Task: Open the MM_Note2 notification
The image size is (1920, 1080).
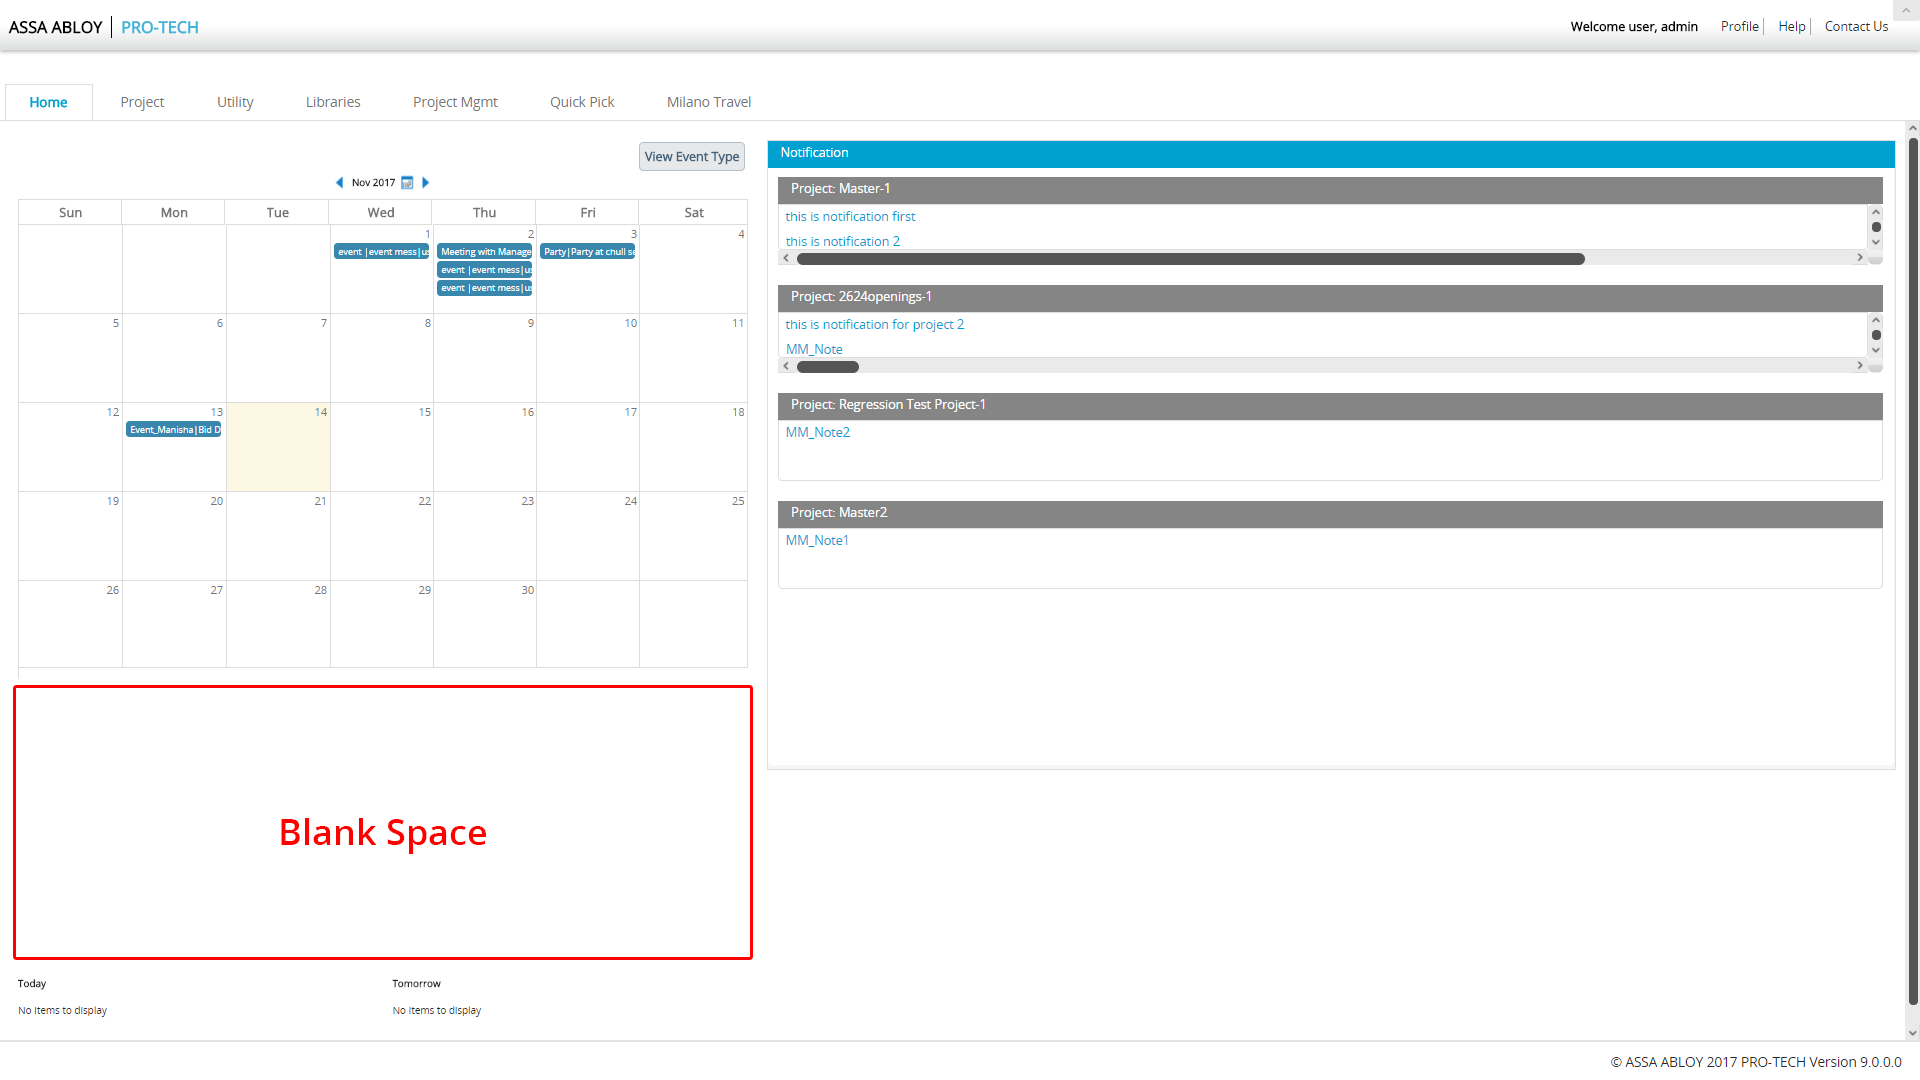Action: [x=818, y=433]
